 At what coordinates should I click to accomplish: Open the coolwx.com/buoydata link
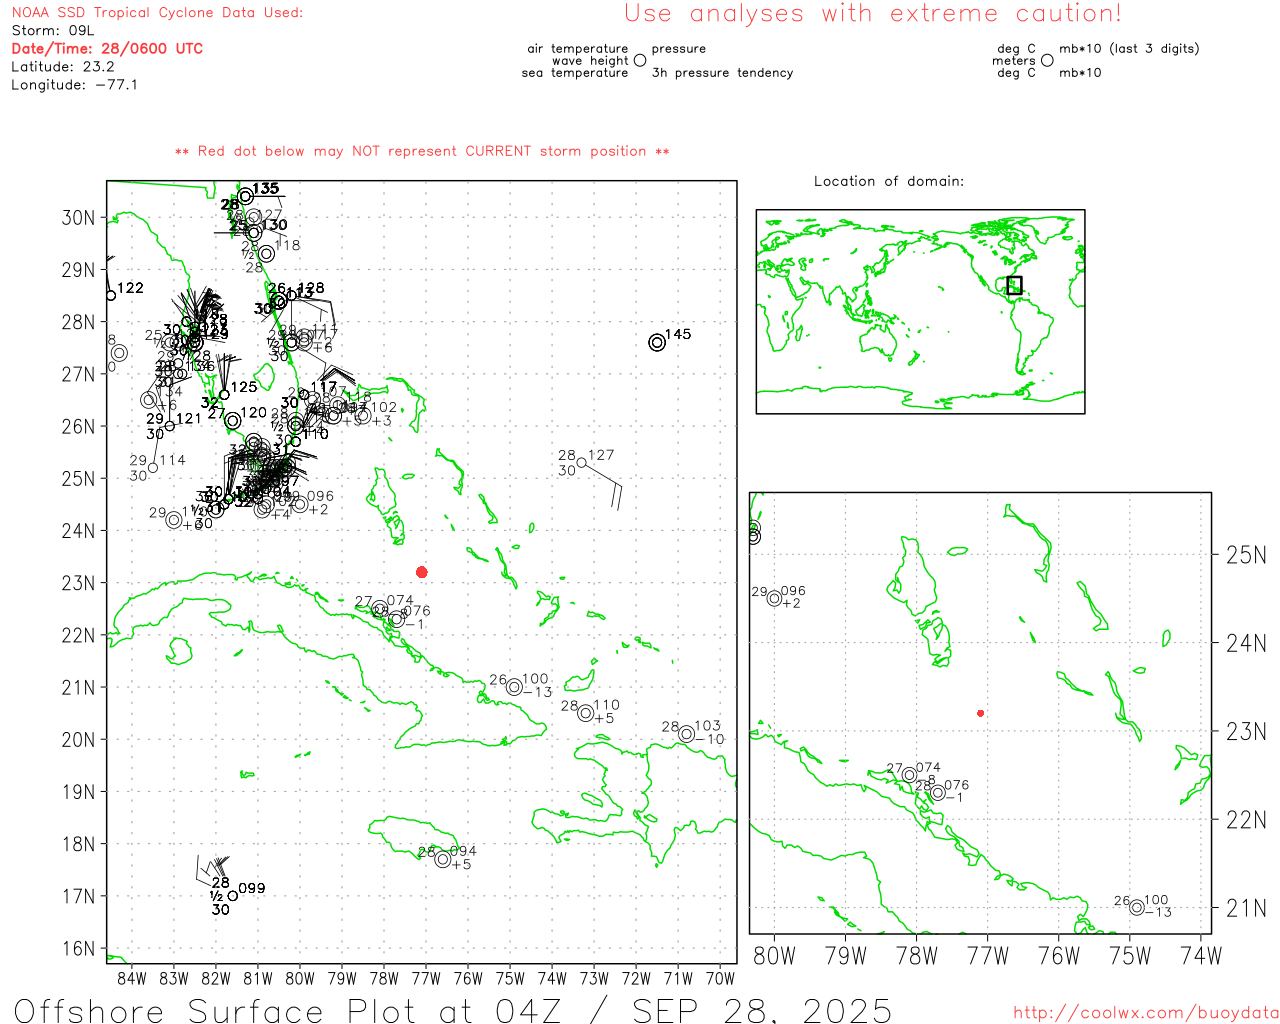click(1145, 1012)
